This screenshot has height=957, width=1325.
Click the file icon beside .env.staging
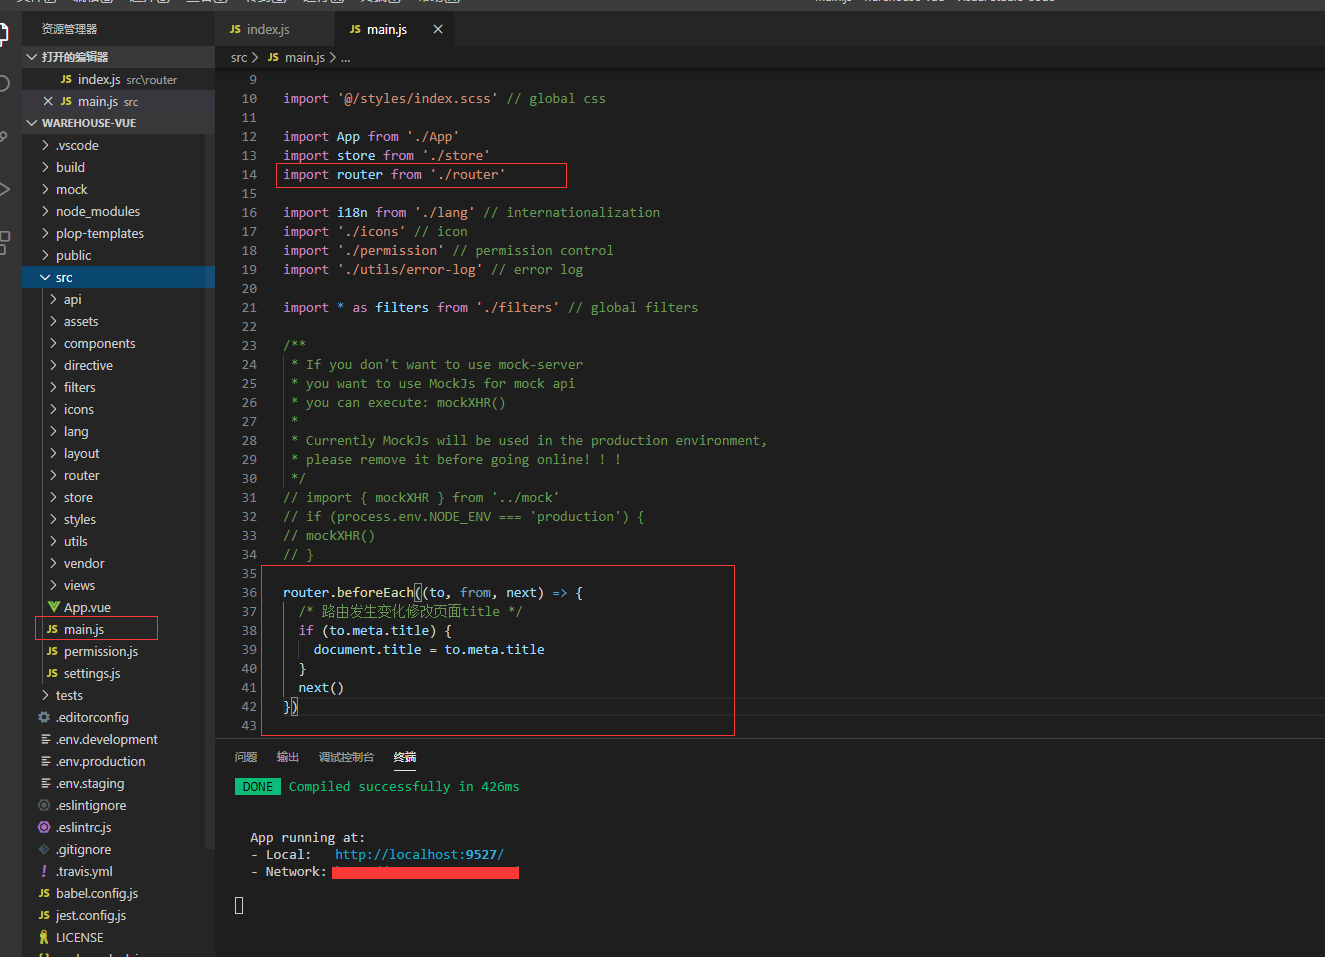(x=45, y=783)
